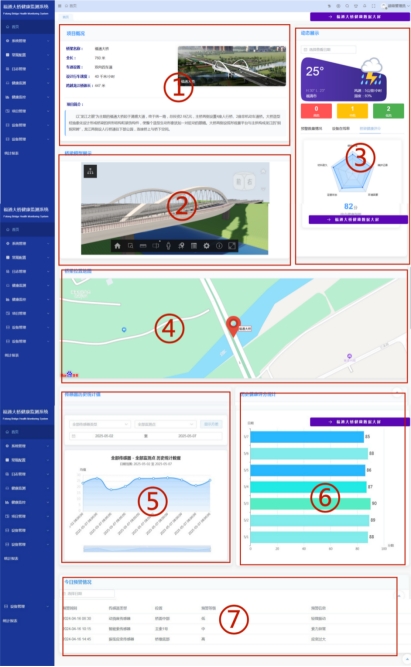The width and height of the screenshot is (411, 667).
Task: Toggle fullscreen icon at viewer toolbar end
Action: tap(232, 246)
